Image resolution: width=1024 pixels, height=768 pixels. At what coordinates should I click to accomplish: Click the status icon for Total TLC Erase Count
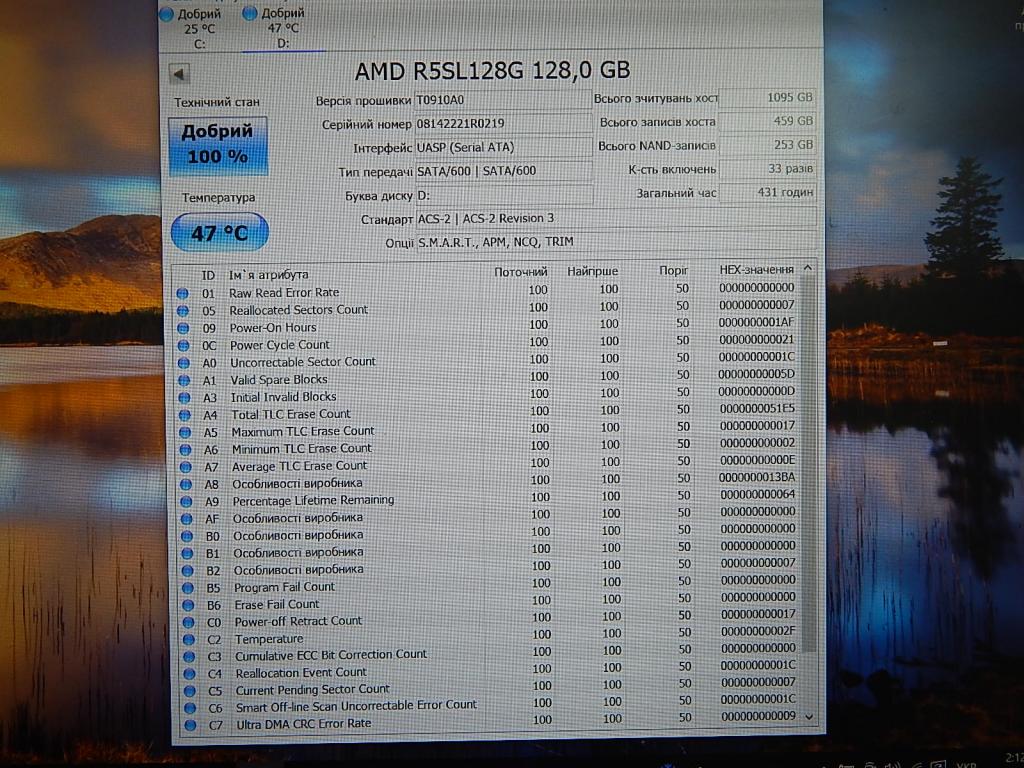pos(185,415)
